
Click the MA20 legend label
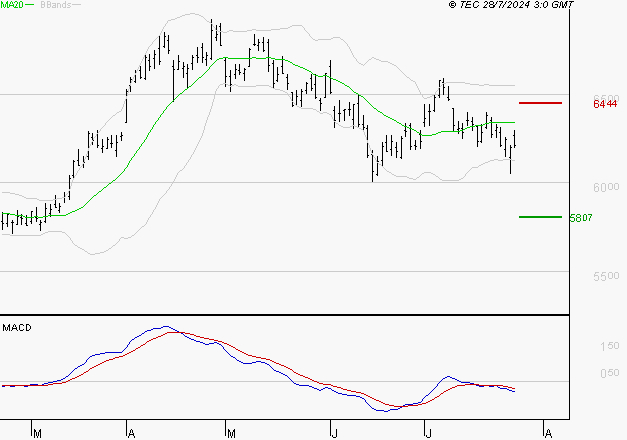[12, 5]
